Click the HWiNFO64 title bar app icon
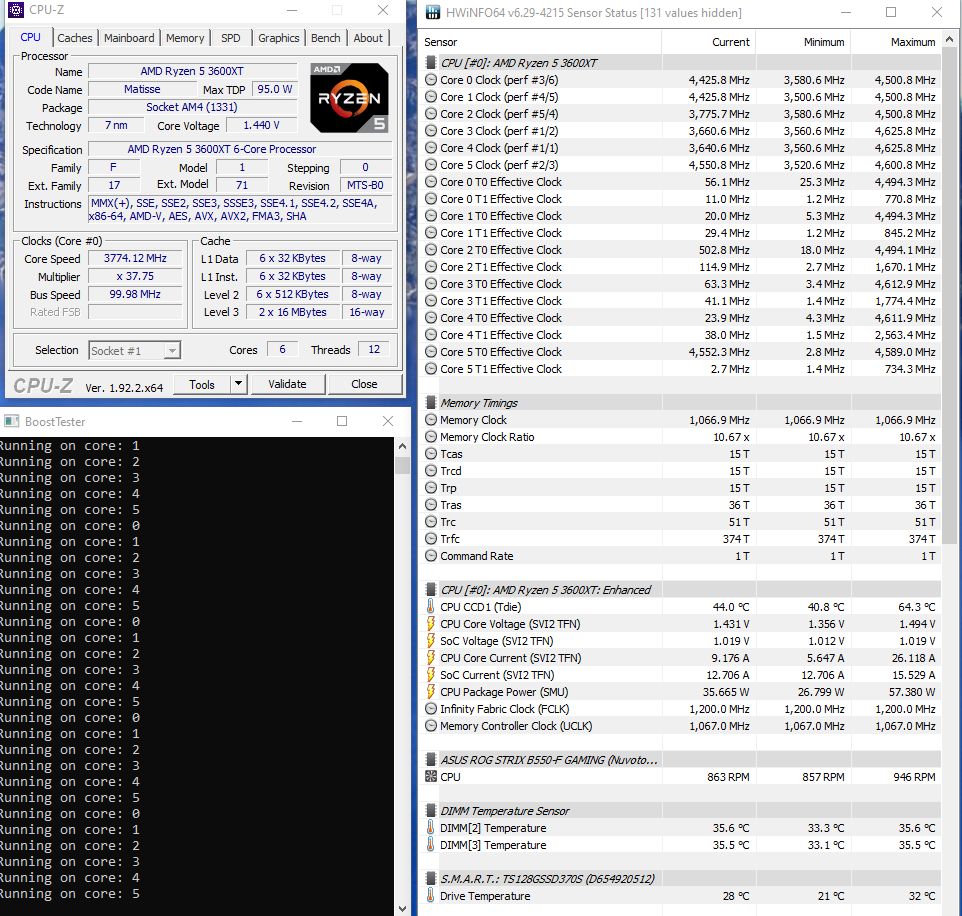 [x=433, y=12]
